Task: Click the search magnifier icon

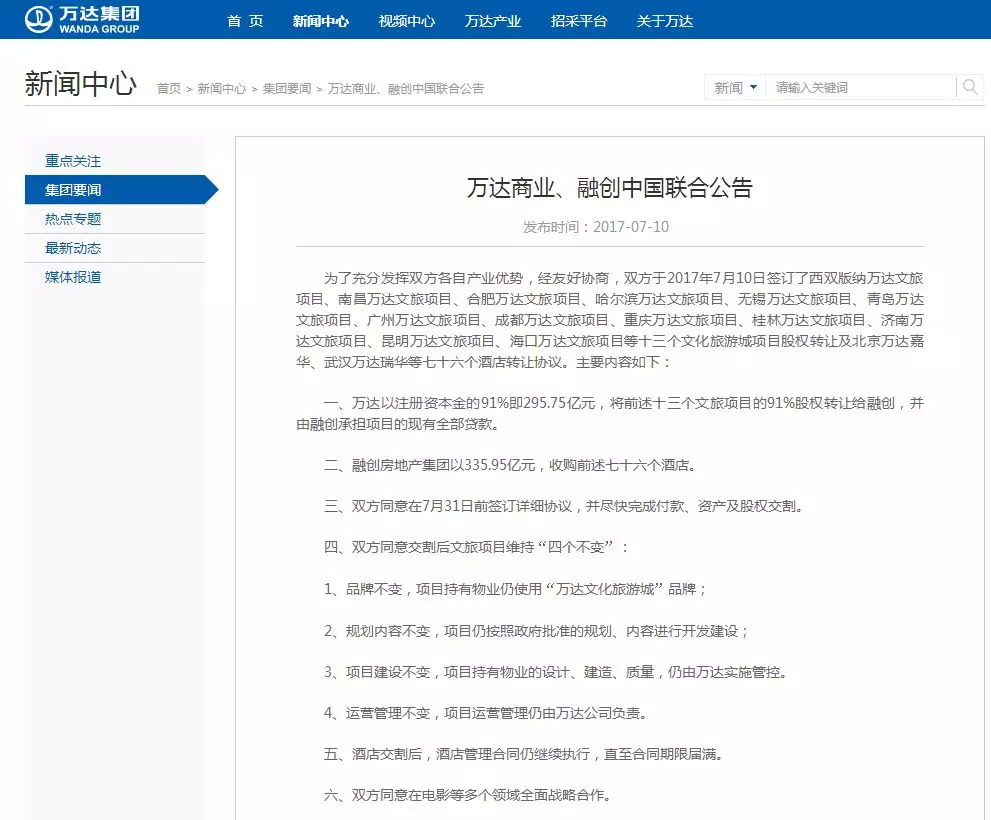Action: click(970, 87)
